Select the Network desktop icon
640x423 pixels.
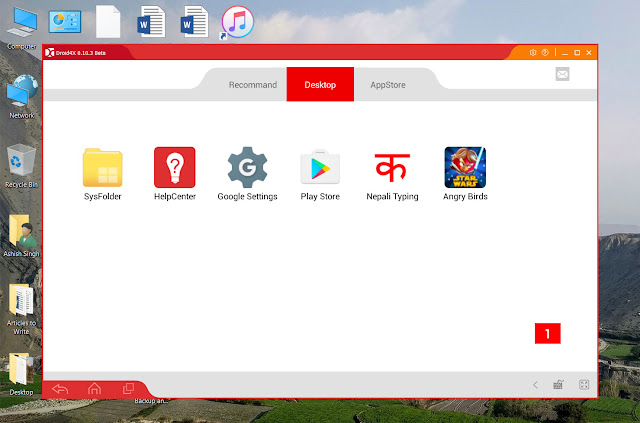22,97
